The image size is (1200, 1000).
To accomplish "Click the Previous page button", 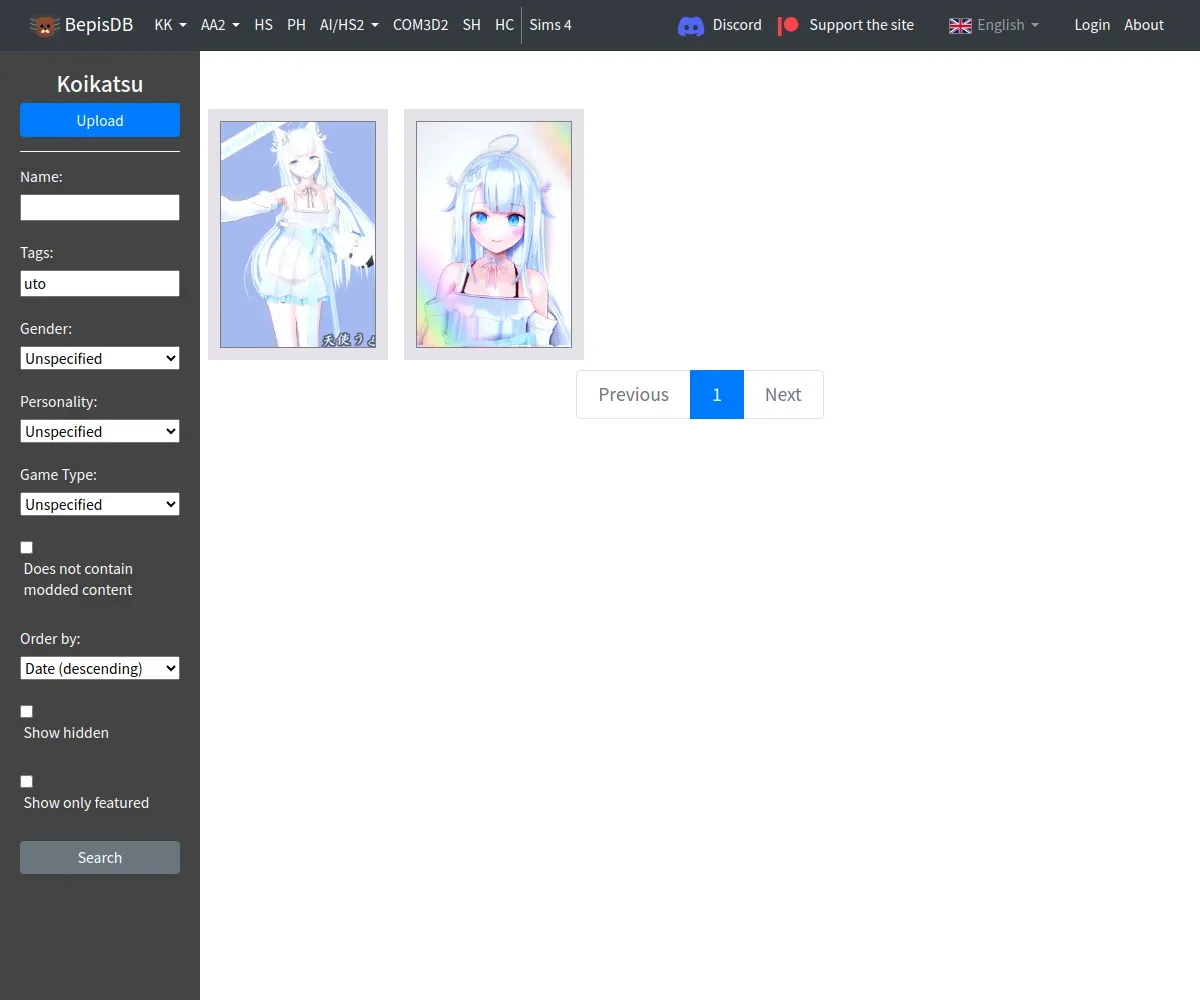I will click(x=633, y=394).
